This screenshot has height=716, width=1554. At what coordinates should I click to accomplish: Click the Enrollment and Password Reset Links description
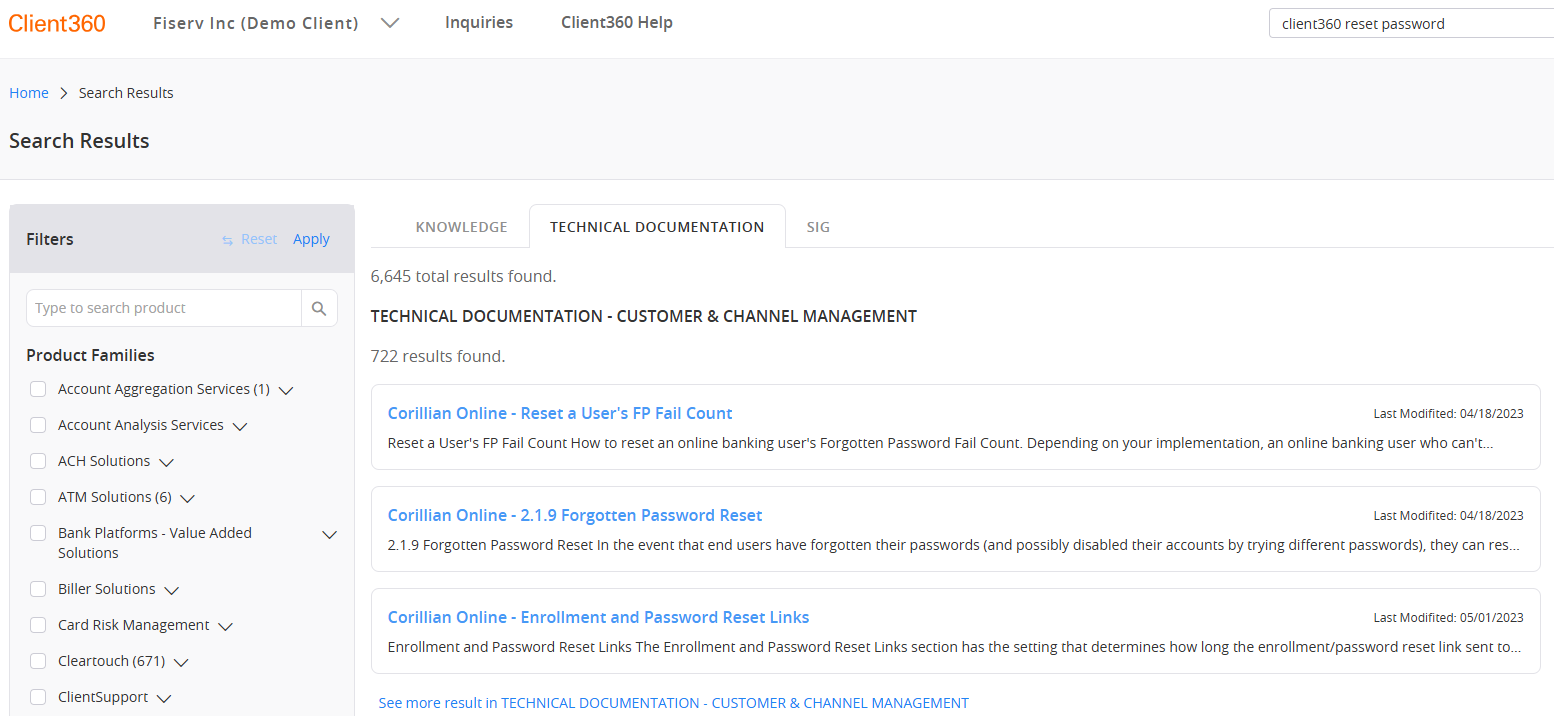[x=954, y=647]
